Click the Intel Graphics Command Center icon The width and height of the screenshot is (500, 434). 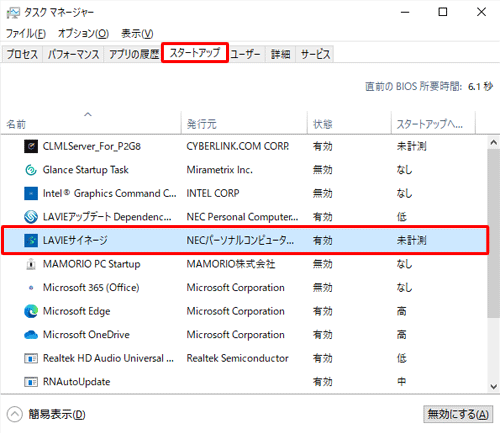[x=31, y=193]
